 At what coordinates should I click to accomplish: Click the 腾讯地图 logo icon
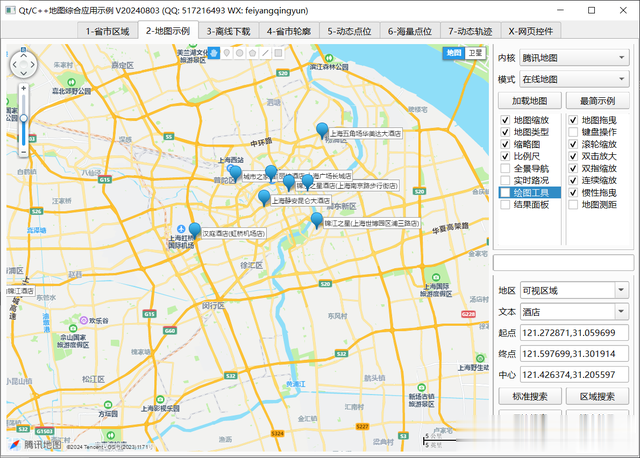tap(15, 444)
